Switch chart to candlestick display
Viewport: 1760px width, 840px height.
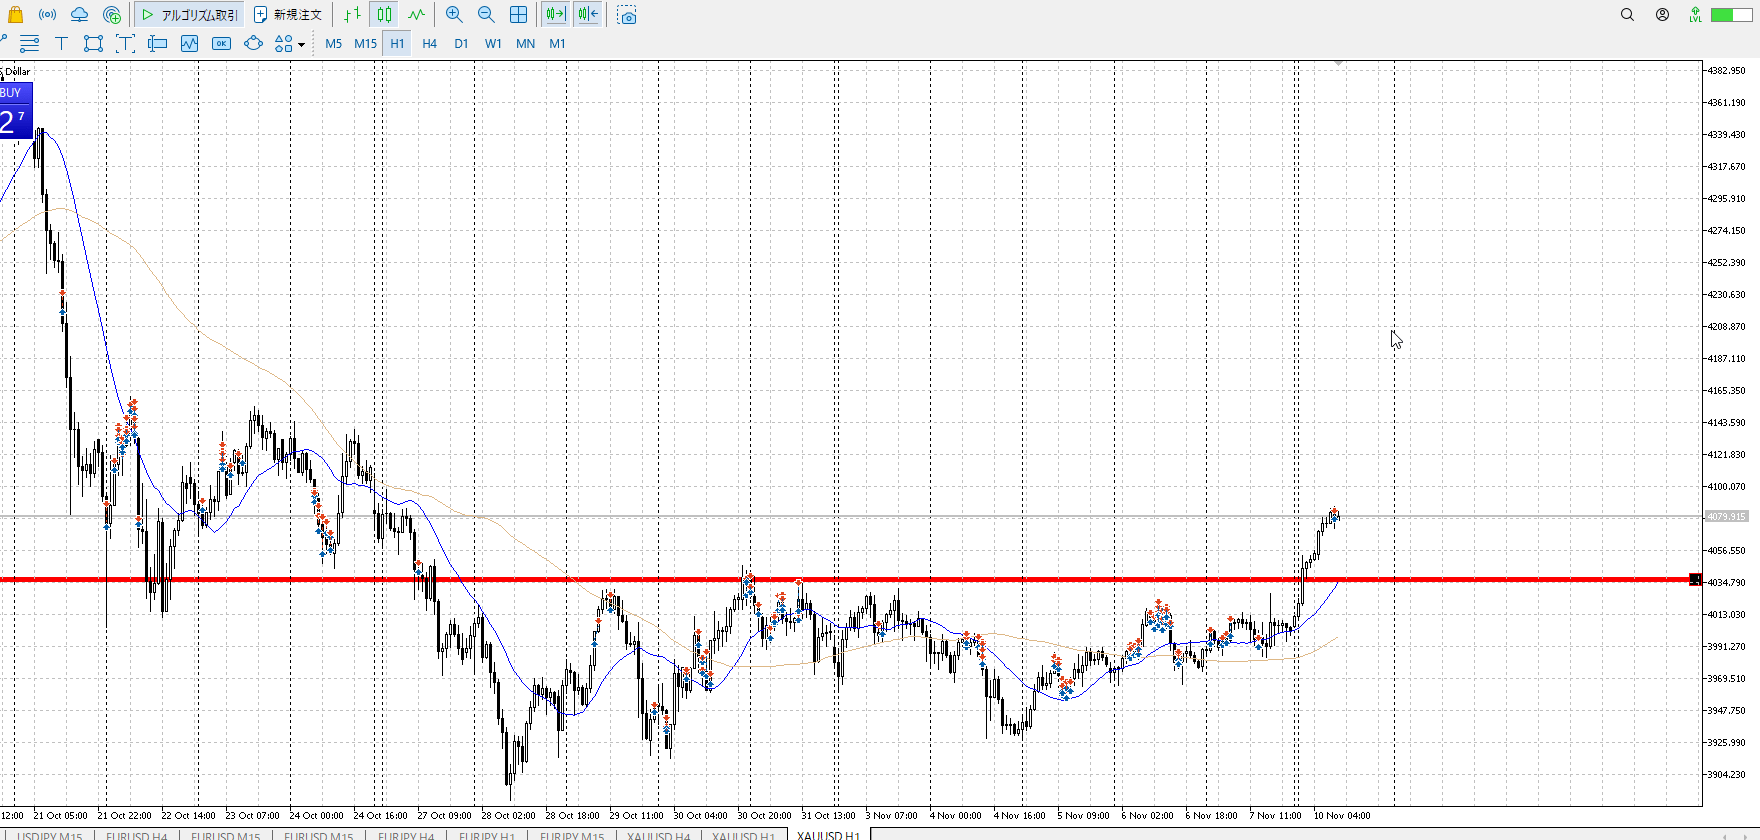coord(385,15)
